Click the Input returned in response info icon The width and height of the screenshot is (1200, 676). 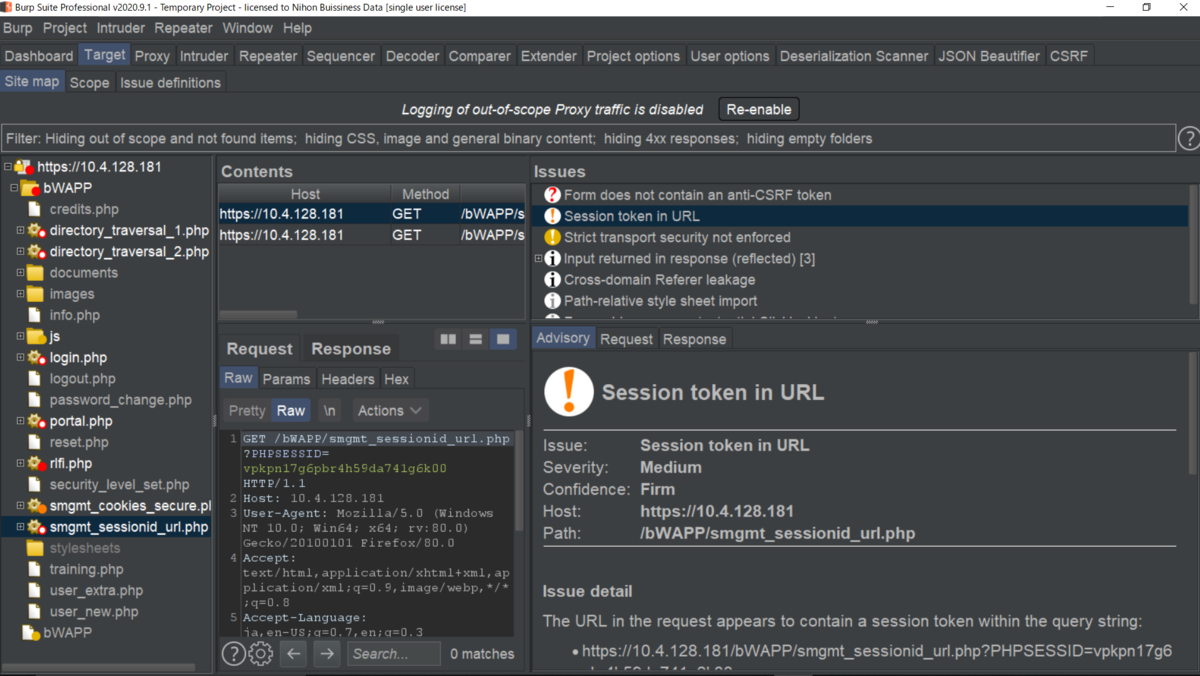coord(552,259)
